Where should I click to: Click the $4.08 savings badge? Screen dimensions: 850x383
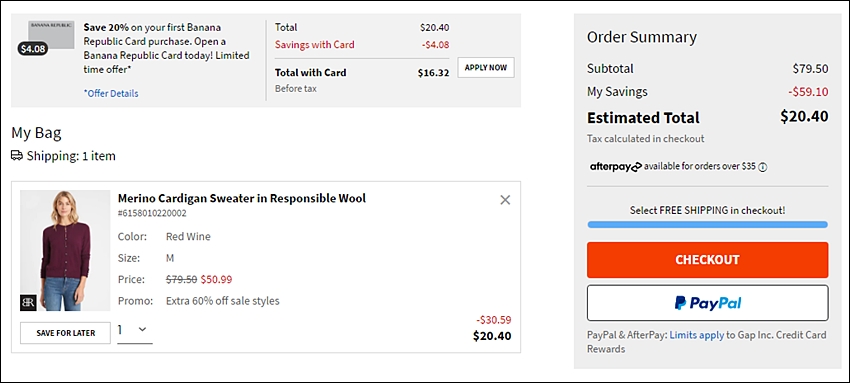pos(33,49)
